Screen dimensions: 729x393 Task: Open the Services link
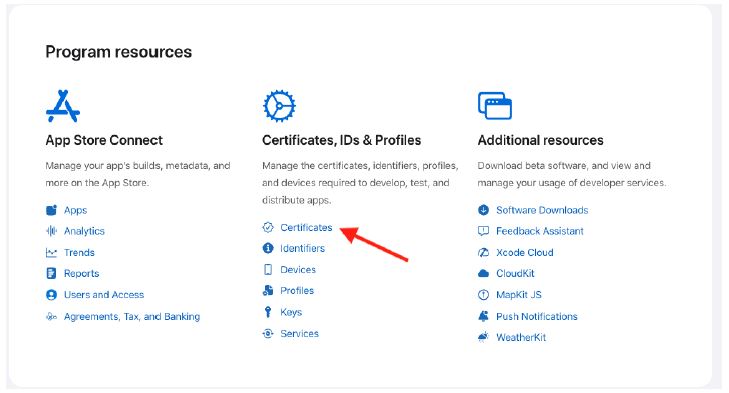[x=299, y=333]
